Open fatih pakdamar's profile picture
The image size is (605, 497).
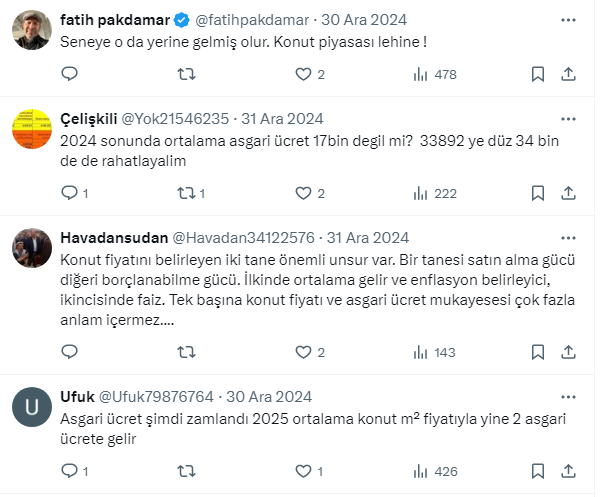pos(31,30)
